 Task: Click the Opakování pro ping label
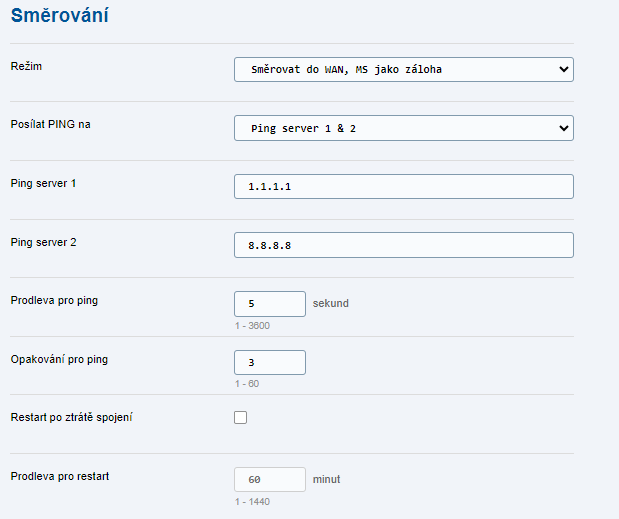[59, 360]
